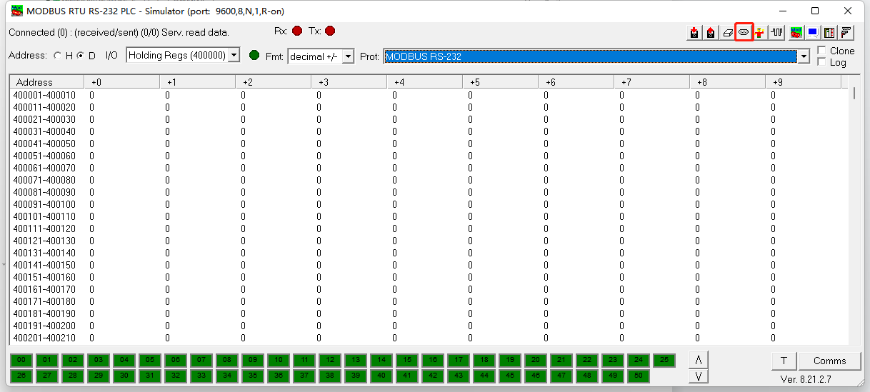Click the square-wave signal icon
The width and height of the screenshot is (870, 392).
click(x=776, y=33)
